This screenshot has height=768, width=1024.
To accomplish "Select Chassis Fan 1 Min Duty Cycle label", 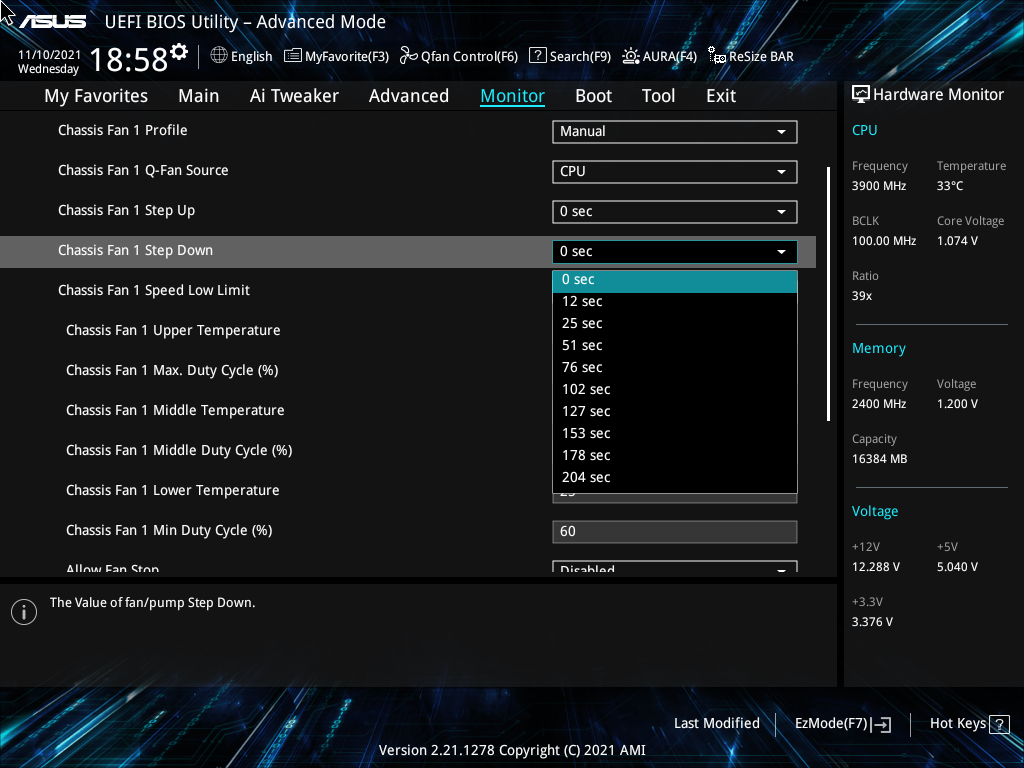I will (x=169, y=530).
